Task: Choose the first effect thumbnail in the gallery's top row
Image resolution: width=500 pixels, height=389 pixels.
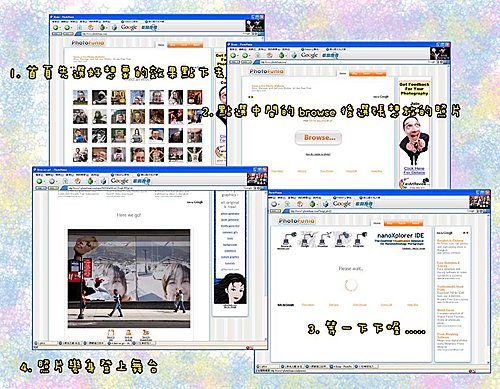Action: [x=80, y=97]
